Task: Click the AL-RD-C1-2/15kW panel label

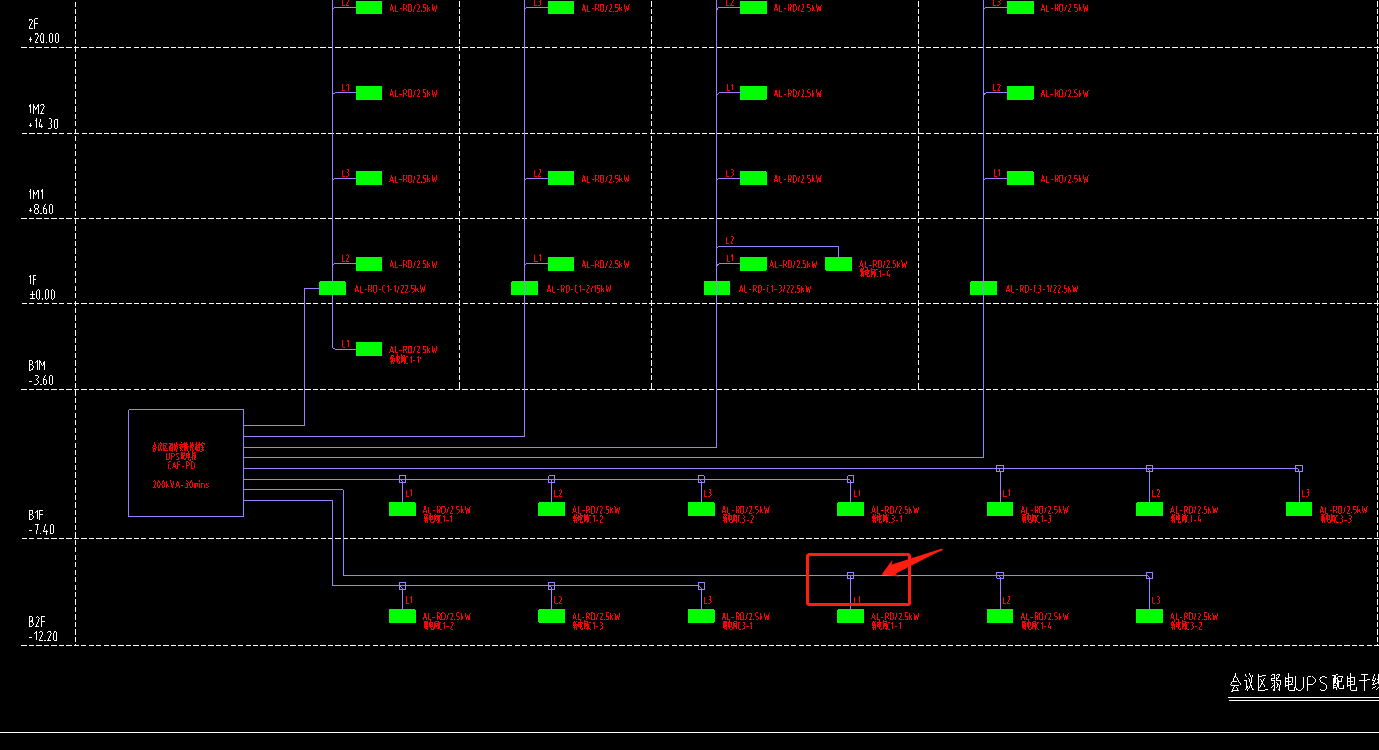Action: 579,289
